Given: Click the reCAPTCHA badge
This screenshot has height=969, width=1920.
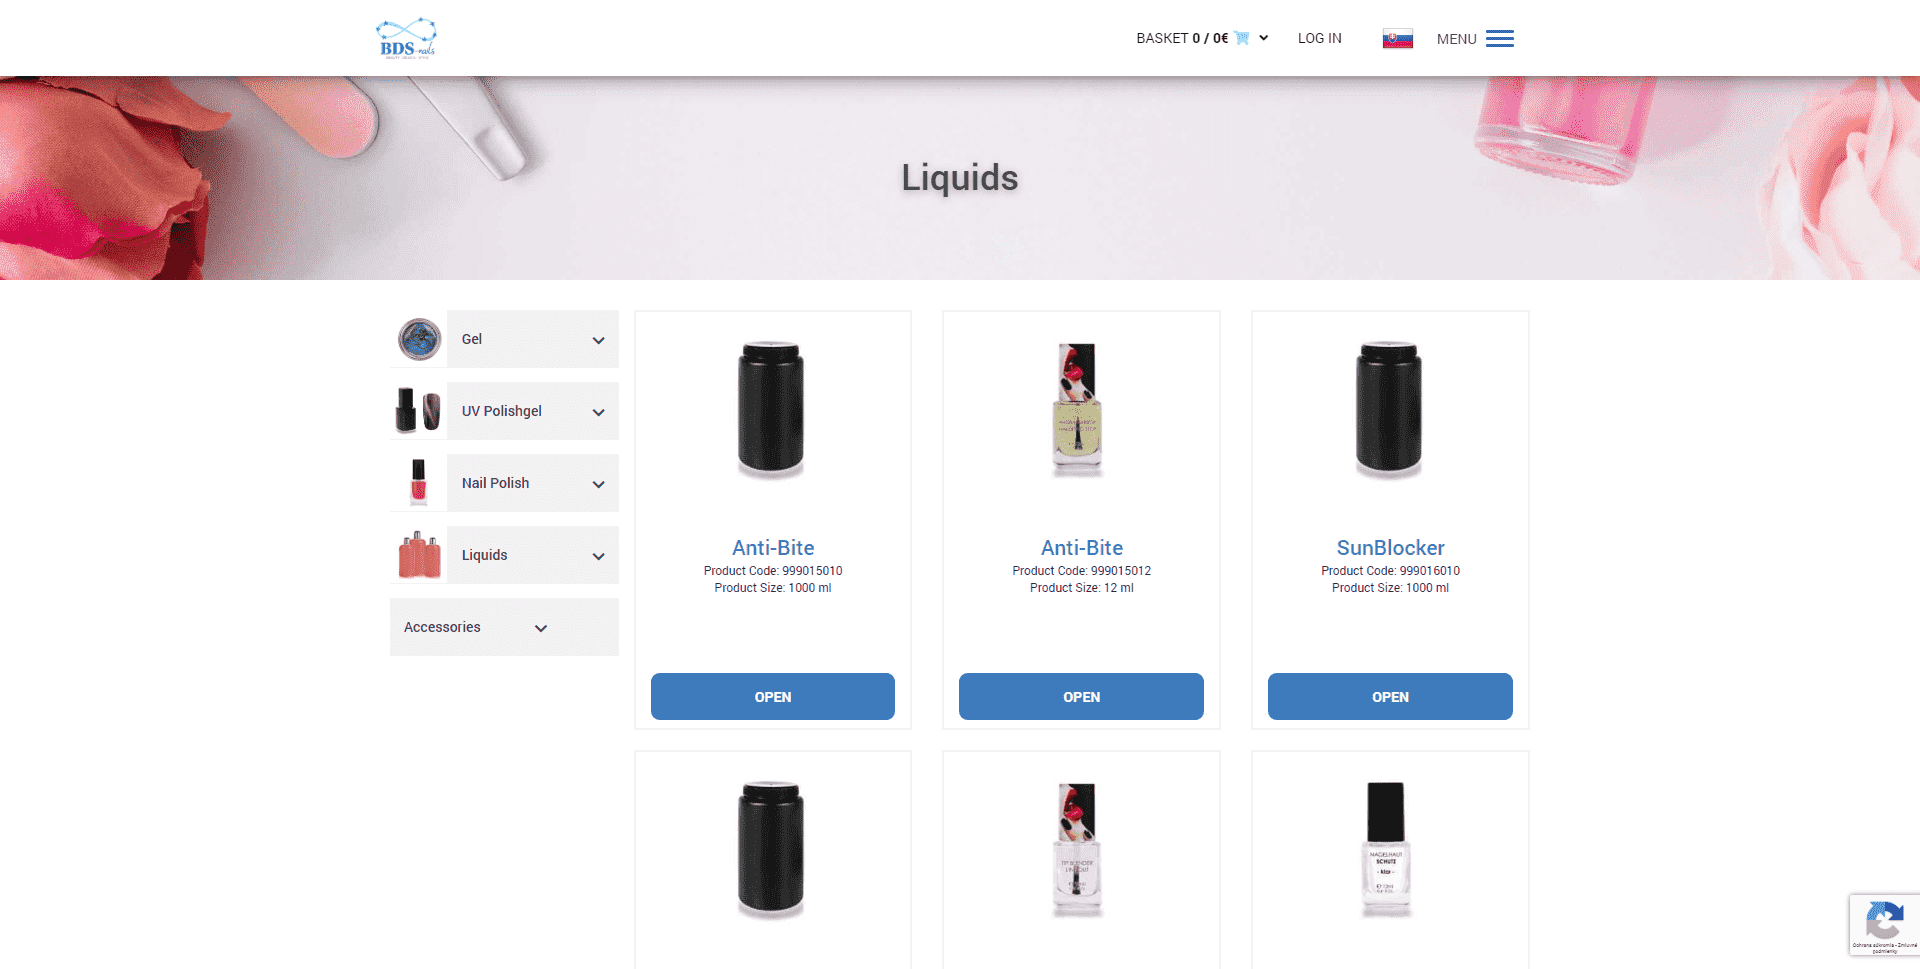Looking at the screenshot, I should [1884, 925].
